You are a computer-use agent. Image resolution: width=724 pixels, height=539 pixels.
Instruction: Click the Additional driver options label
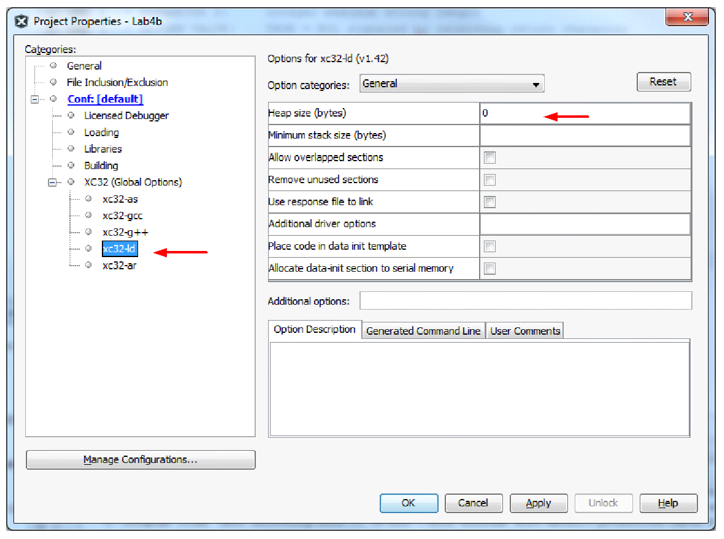[x=322, y=224]
